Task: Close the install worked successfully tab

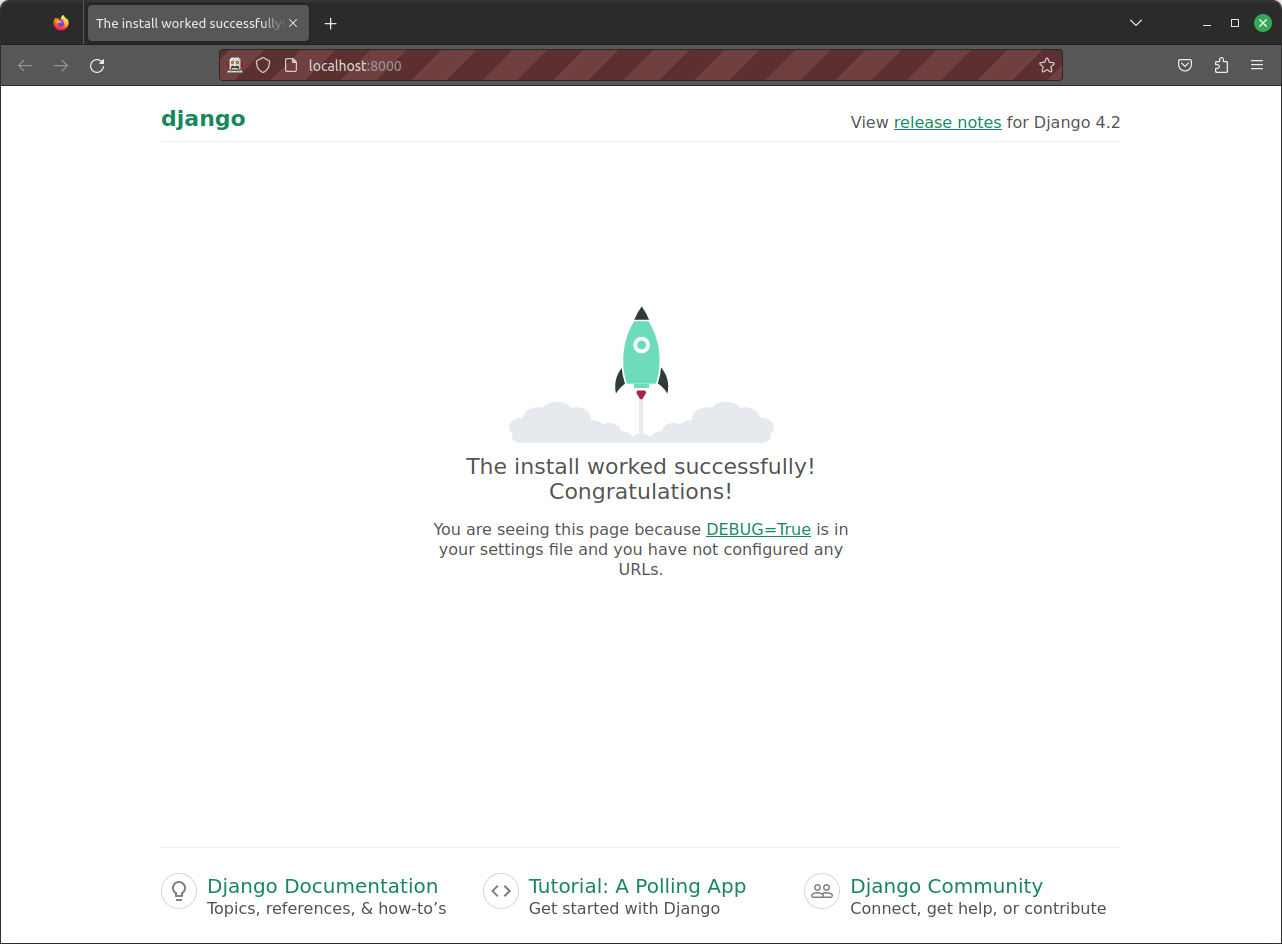Action: [x=293, y=23]
